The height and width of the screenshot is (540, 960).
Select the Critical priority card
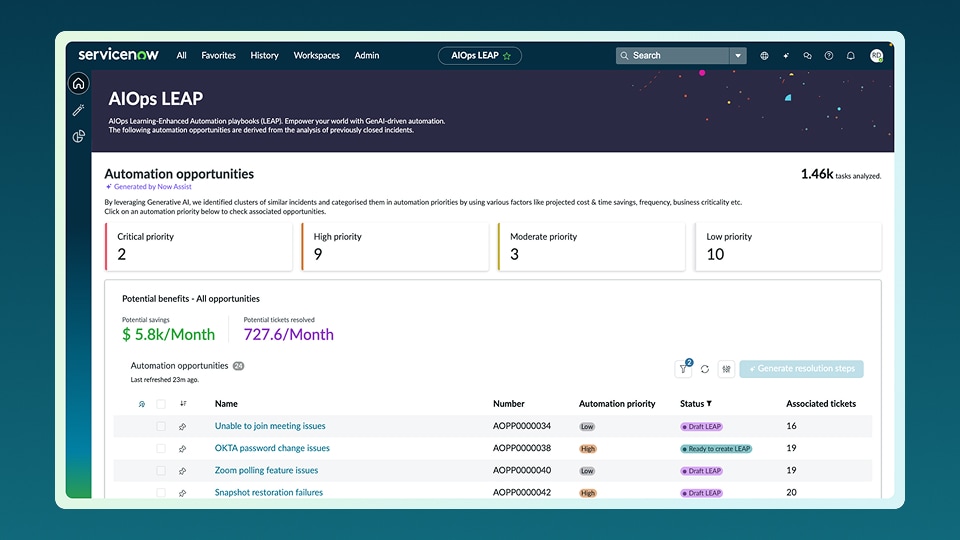(198, 246)
